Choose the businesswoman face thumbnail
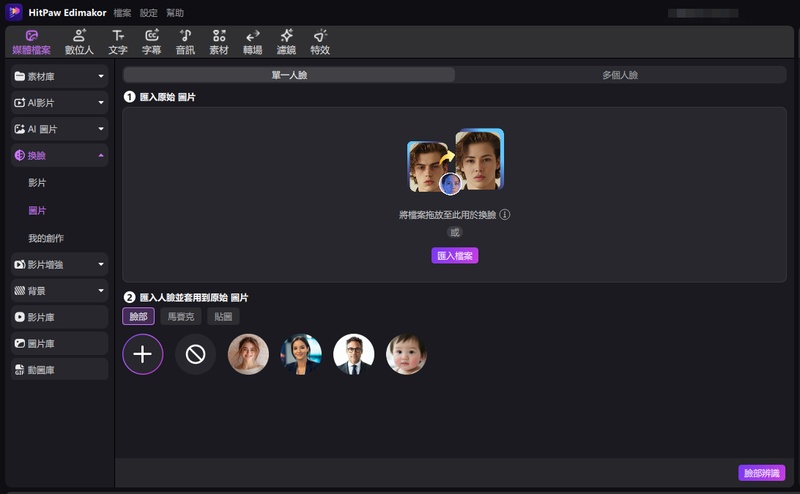The width and height of the screenshot is (800, 494). [301, 354]
